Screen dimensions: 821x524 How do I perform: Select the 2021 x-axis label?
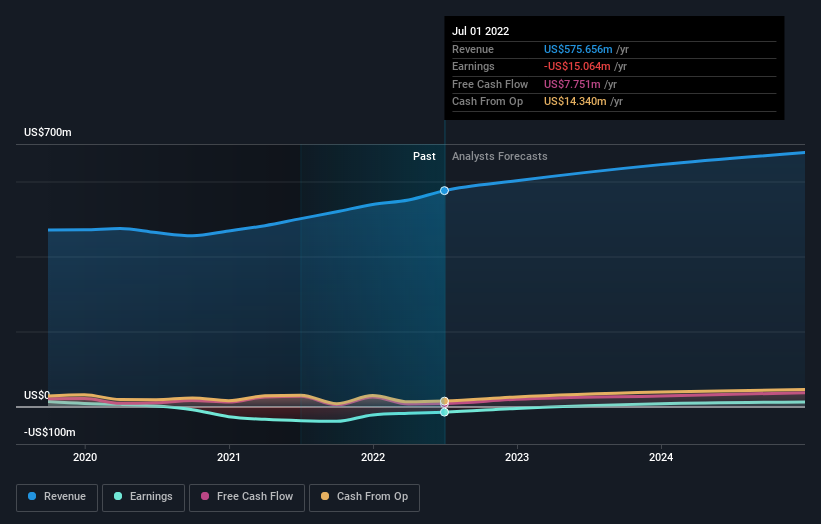[x=229, y=457]
